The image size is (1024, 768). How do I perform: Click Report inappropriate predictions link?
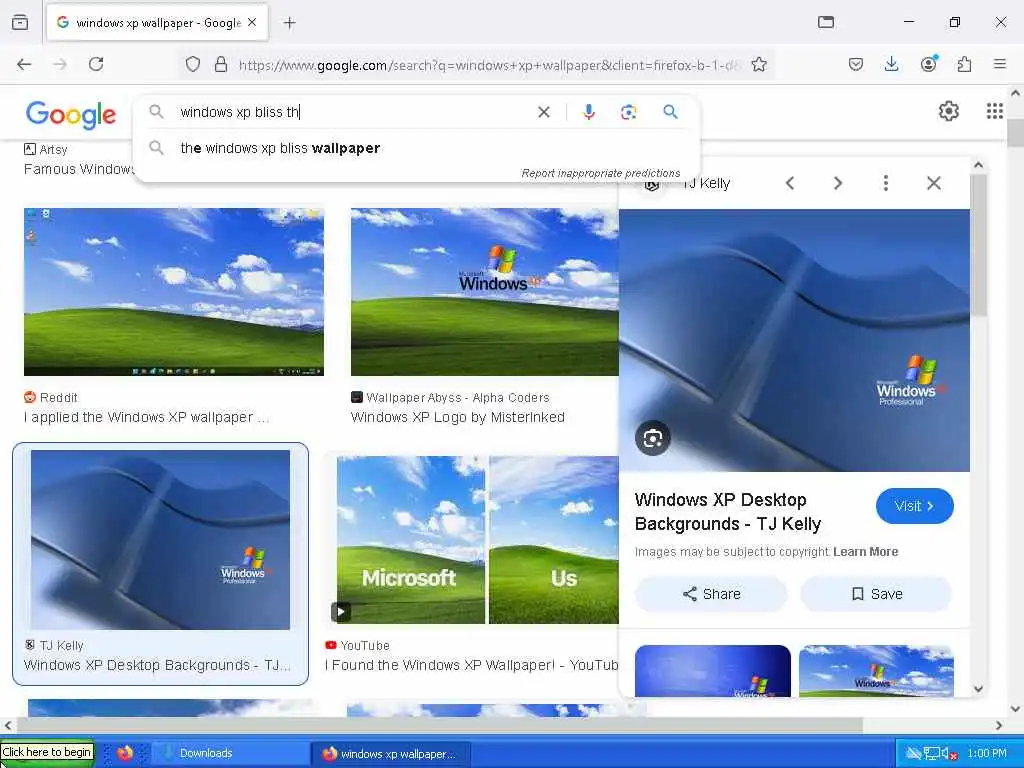tap(600, 173)
